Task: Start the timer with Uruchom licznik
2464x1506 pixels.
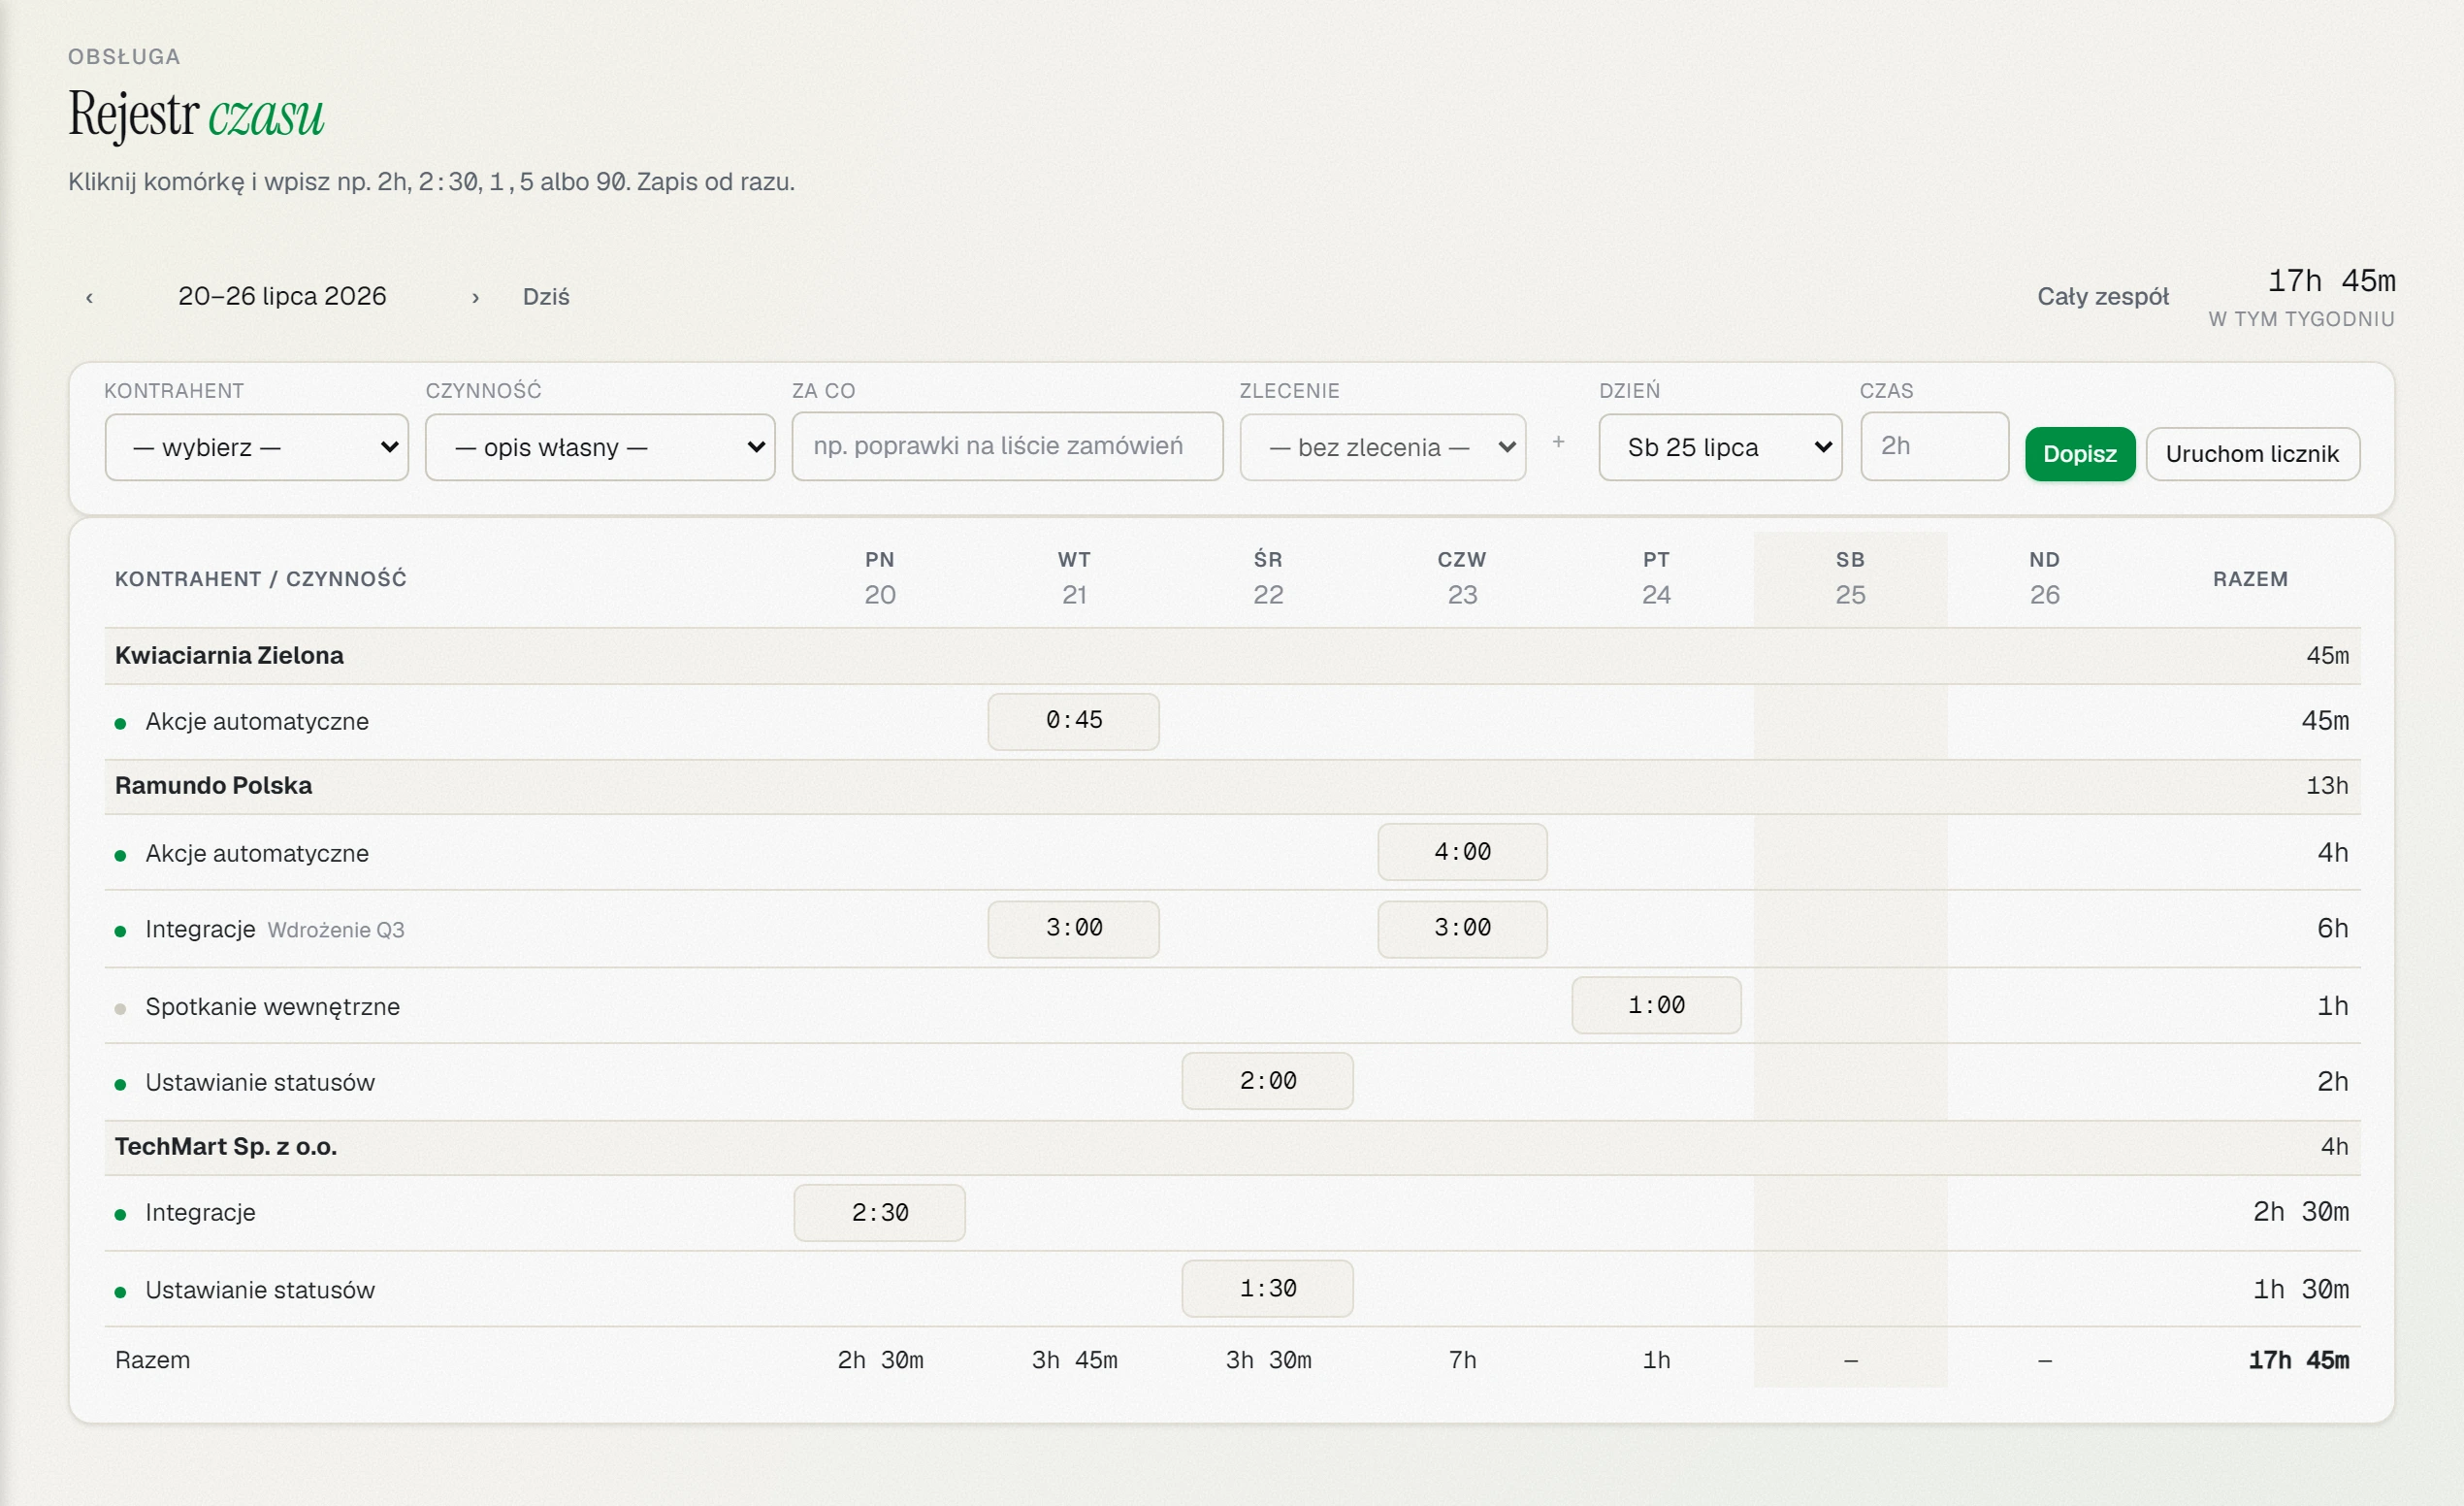Action: click(2252, 454)
